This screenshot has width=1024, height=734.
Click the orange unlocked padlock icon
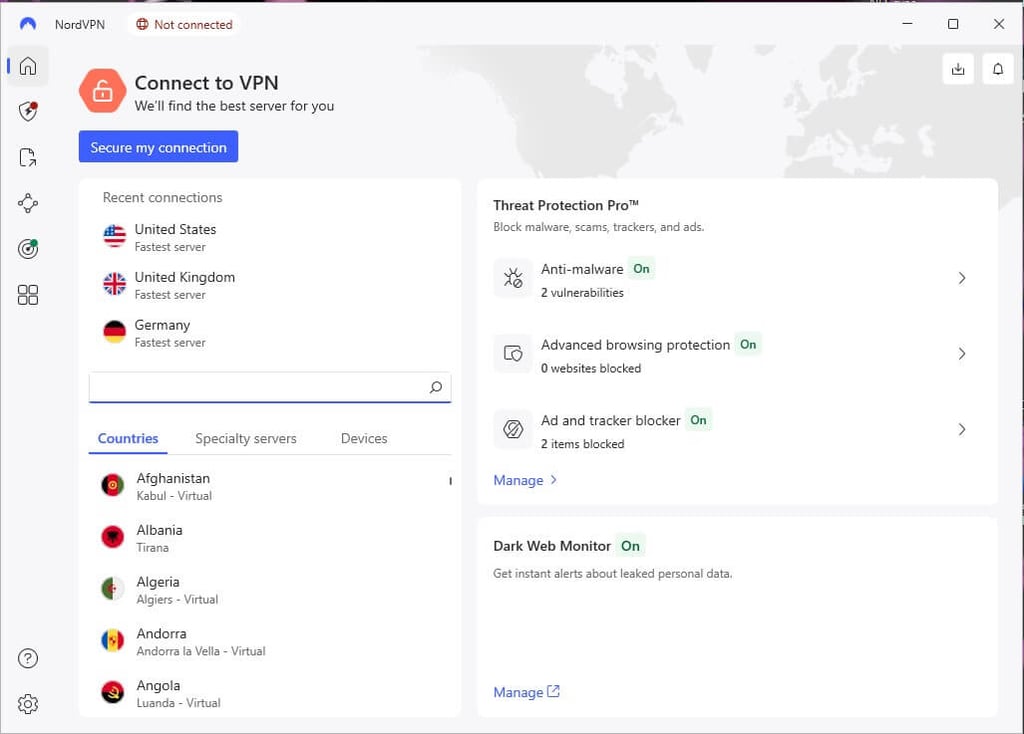pos(103,91)
